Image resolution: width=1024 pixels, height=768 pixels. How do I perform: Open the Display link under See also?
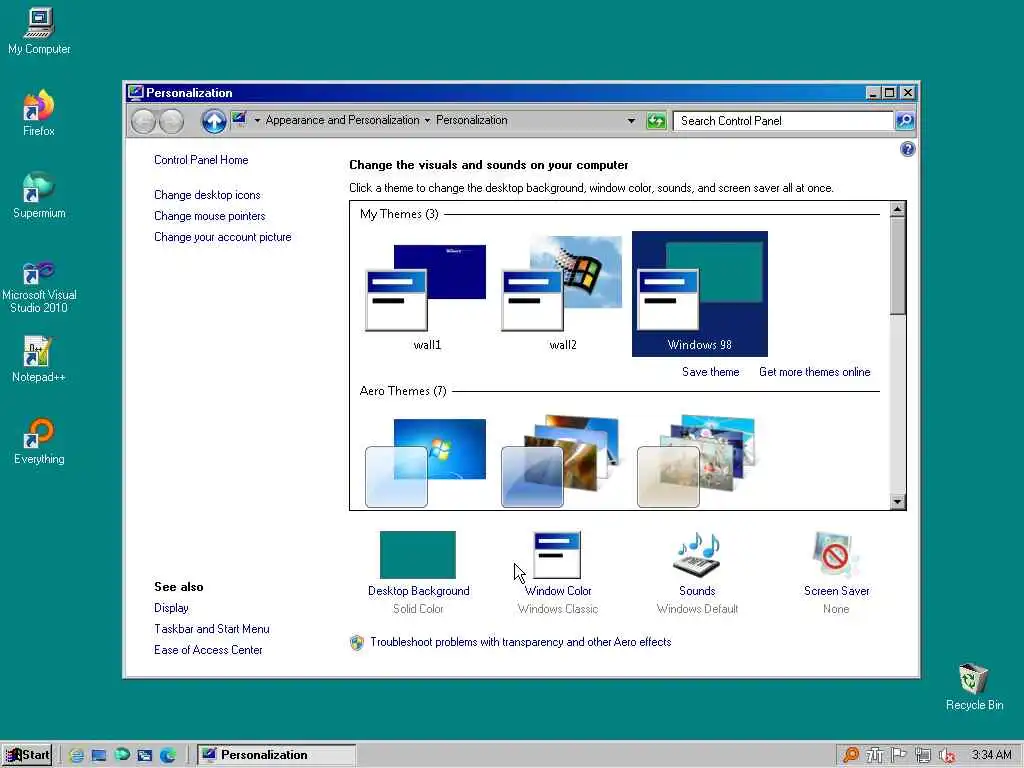point(171,608)
